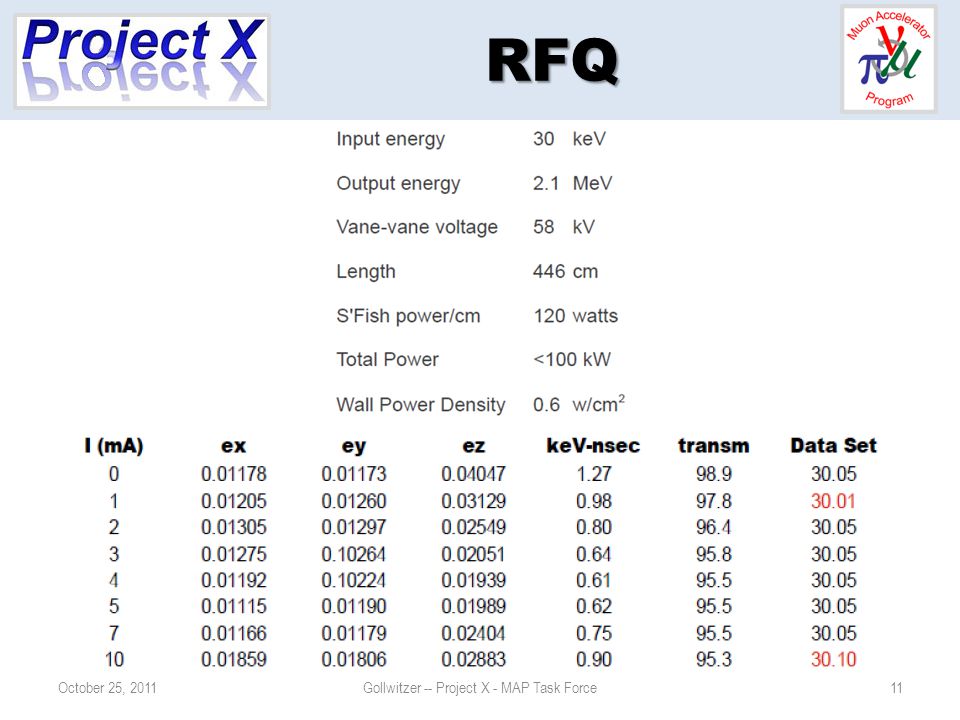Click the 'keV-nsec' column header
960x720 pixels.
click(x=593, y=446)
